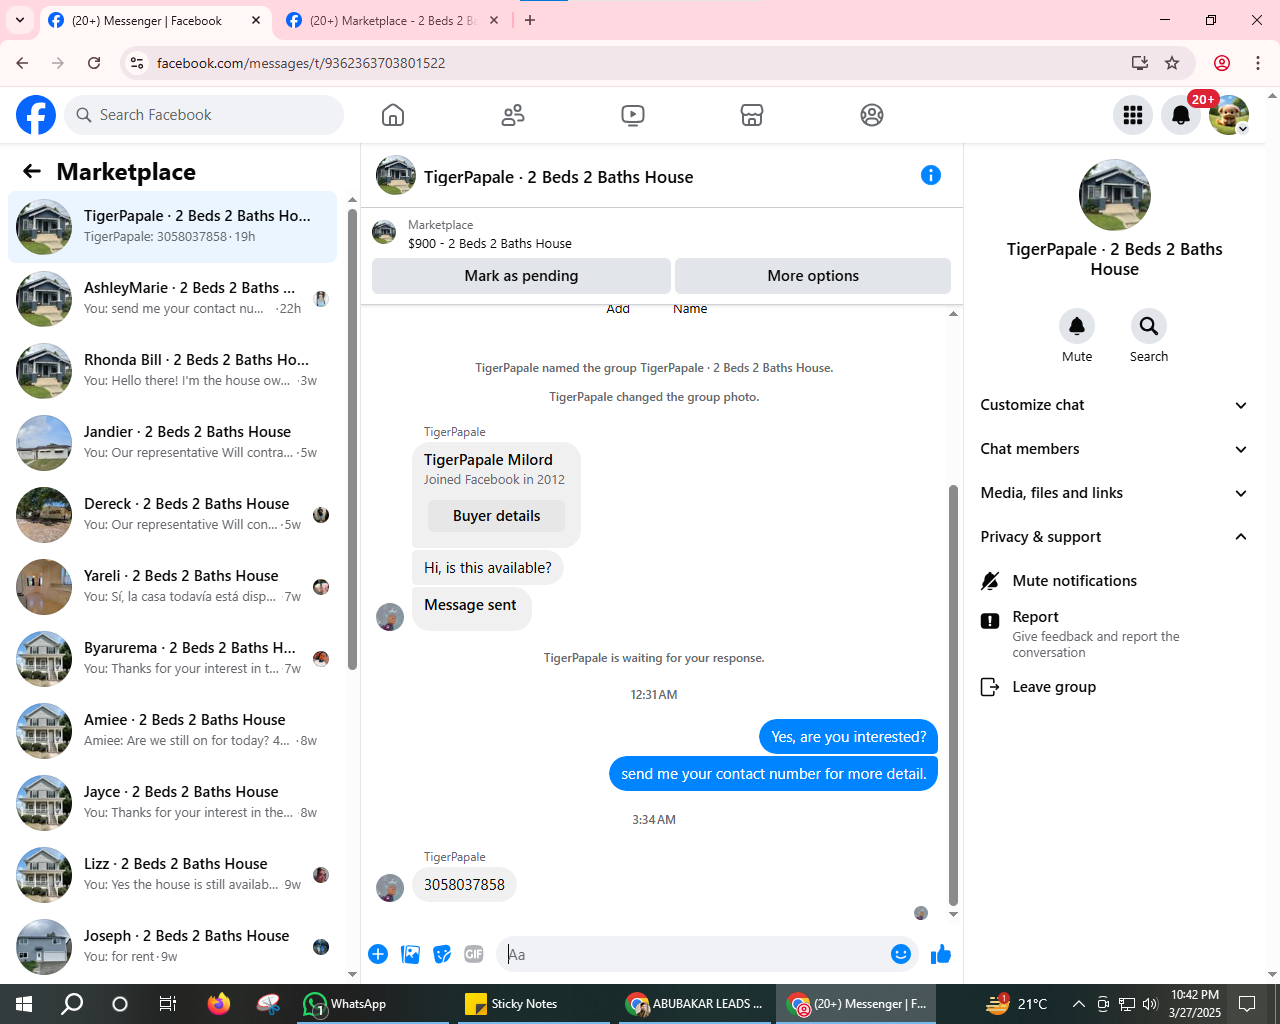The image size is (1280, 1024).
Task: Click the Search Facebook field
Action: click(x=204, y=115)
